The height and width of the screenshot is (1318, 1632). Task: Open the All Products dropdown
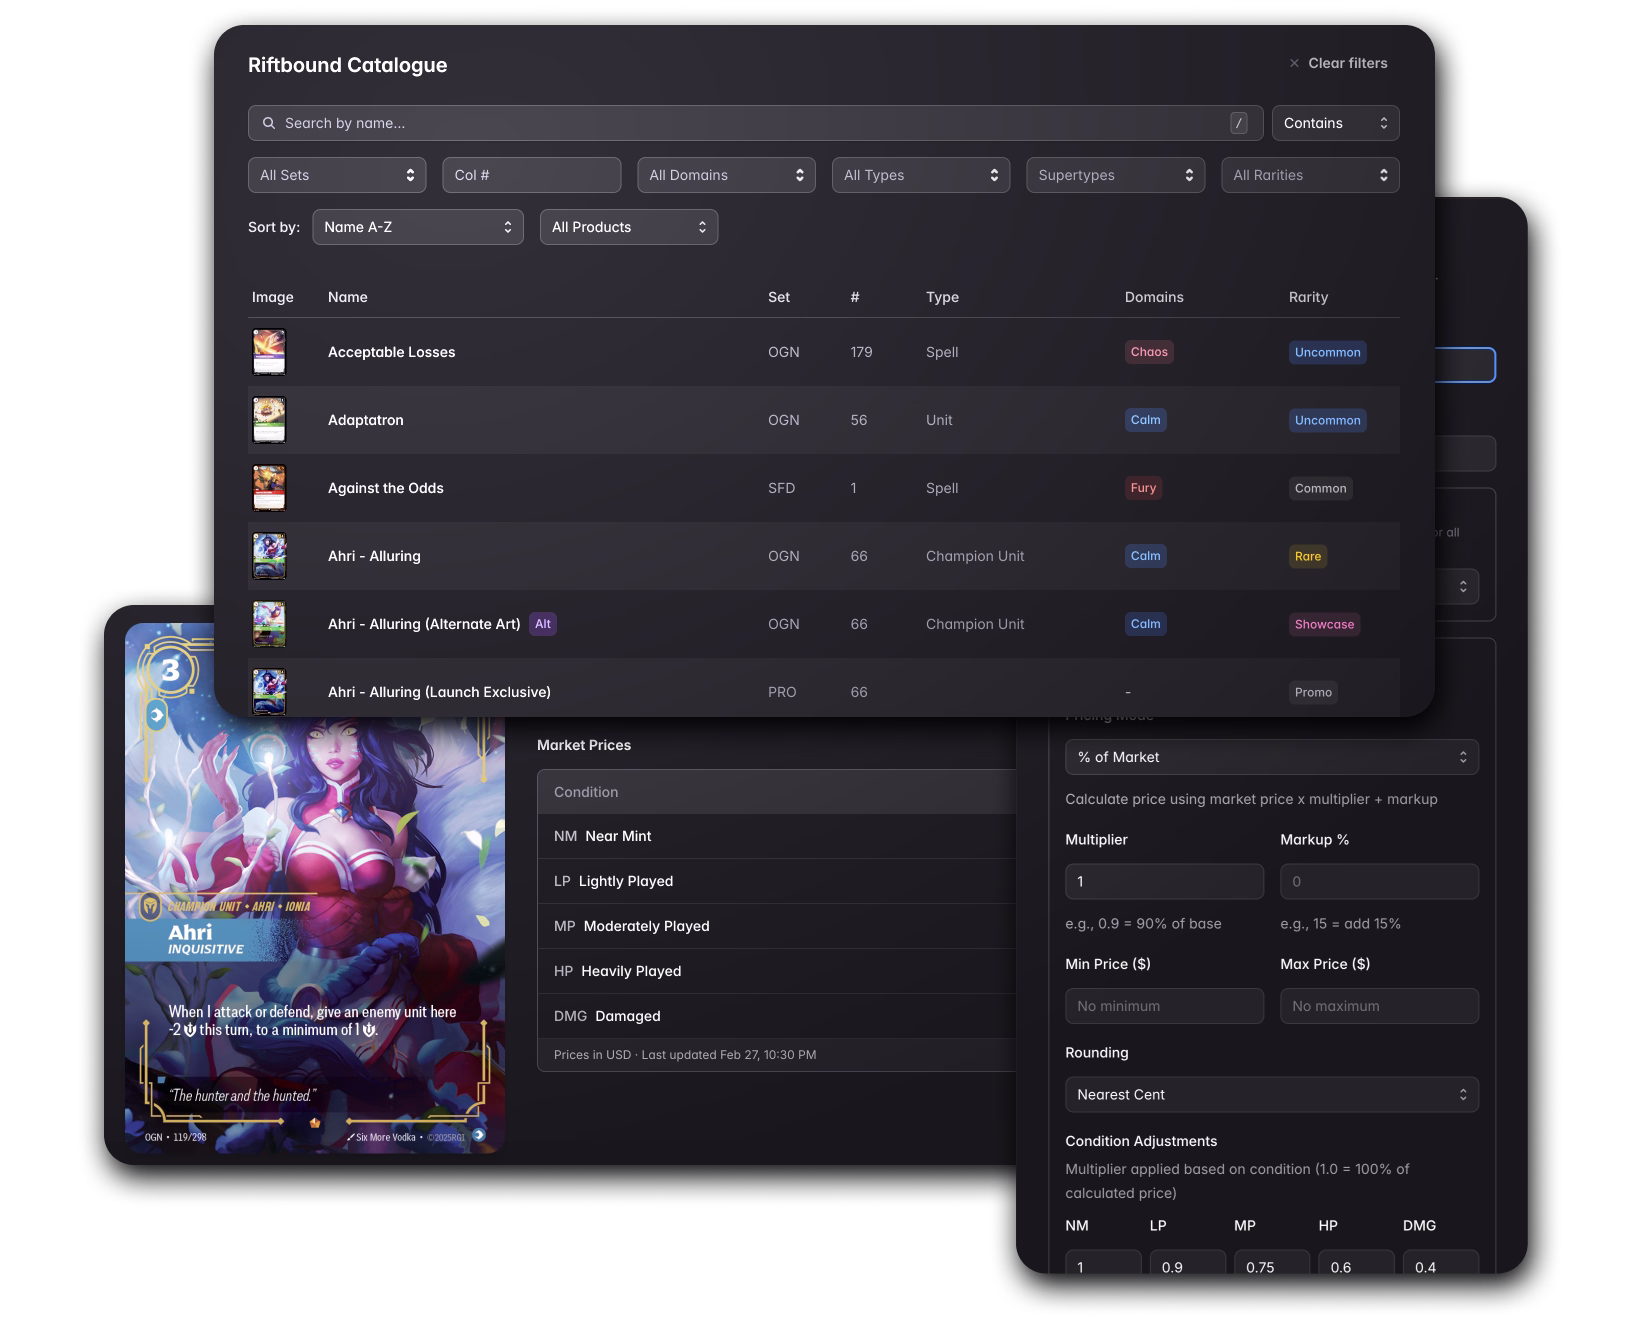629,227
